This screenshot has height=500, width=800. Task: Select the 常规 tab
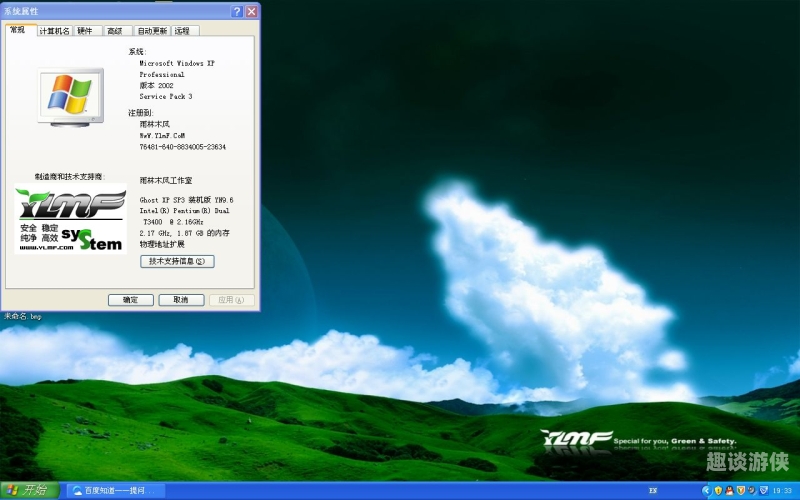tap(19, 30)
